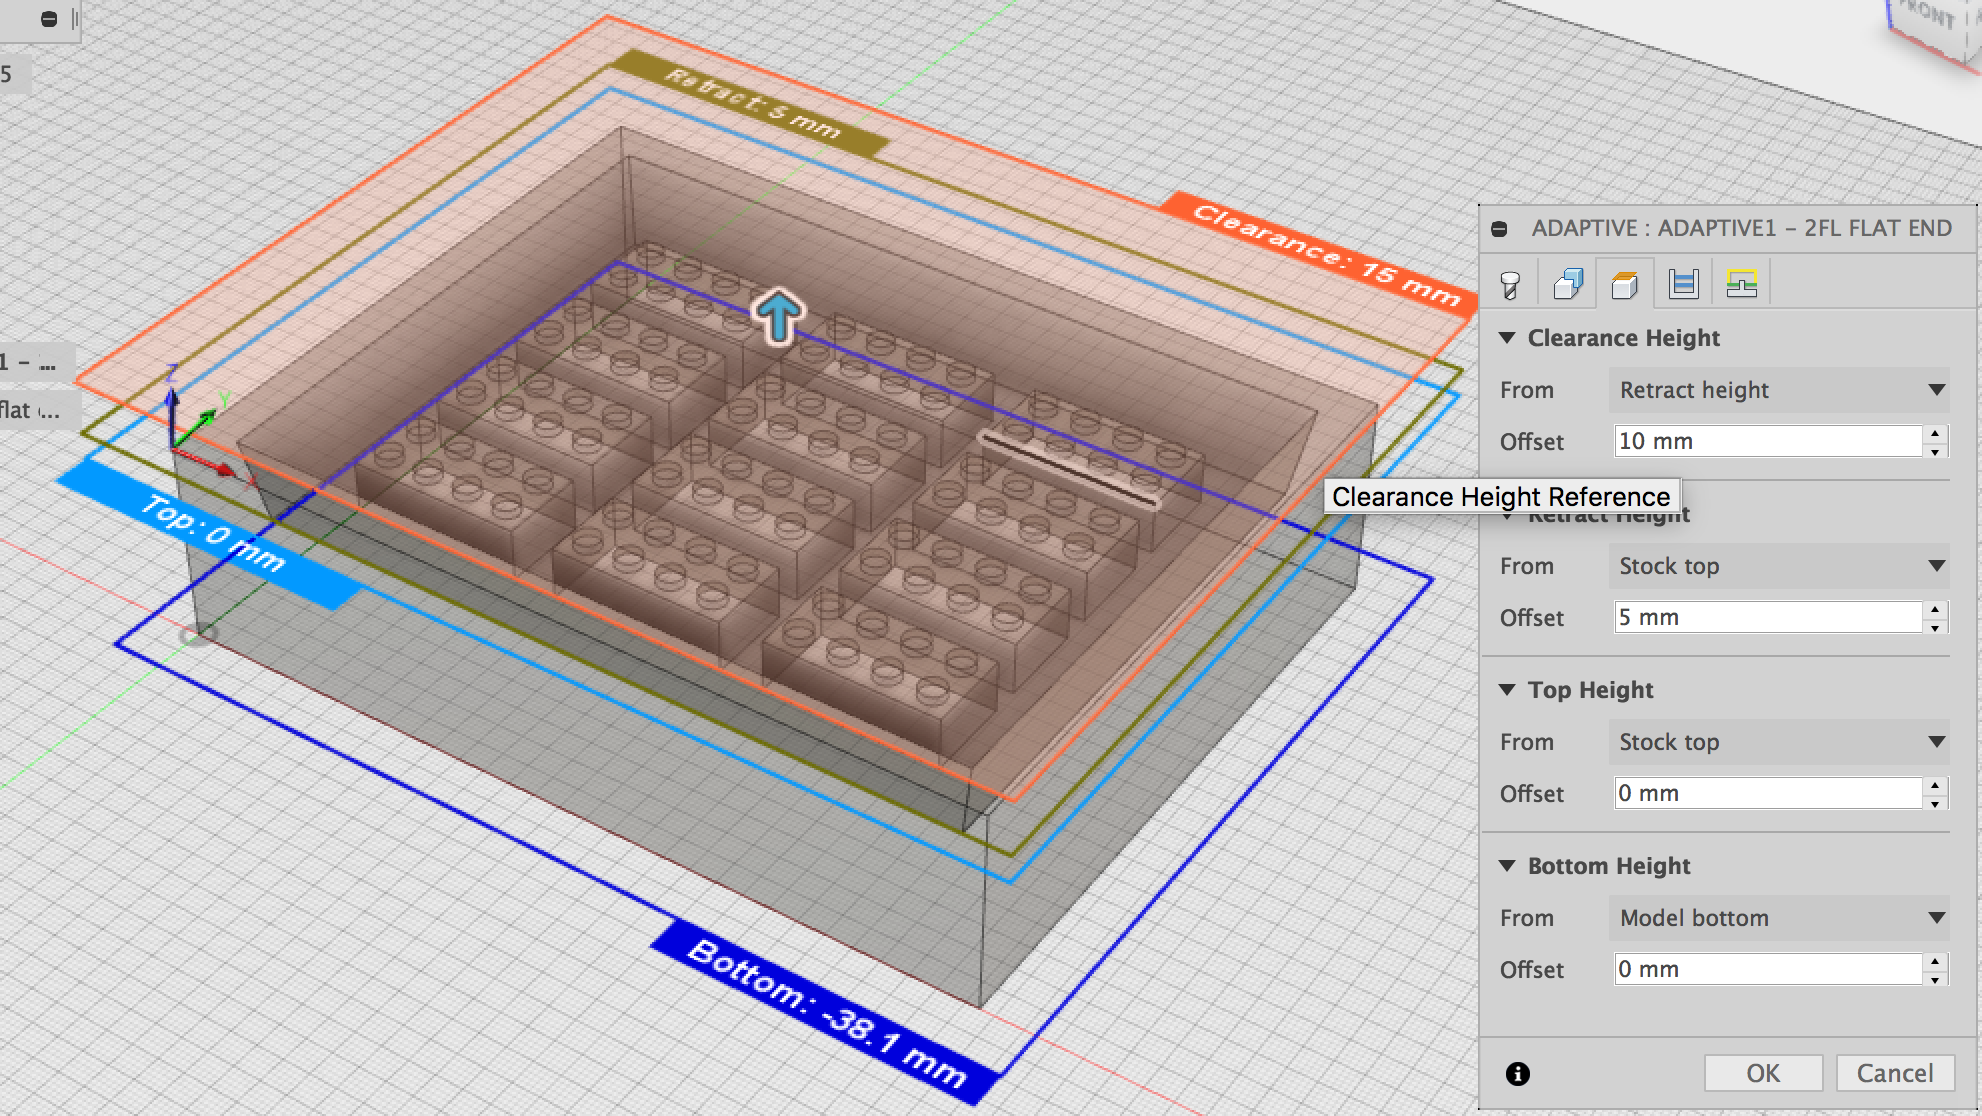Open the Clearance Height From dropdown
This screenshot has width=1982, height=1116.
click(x=1780, y=390)
